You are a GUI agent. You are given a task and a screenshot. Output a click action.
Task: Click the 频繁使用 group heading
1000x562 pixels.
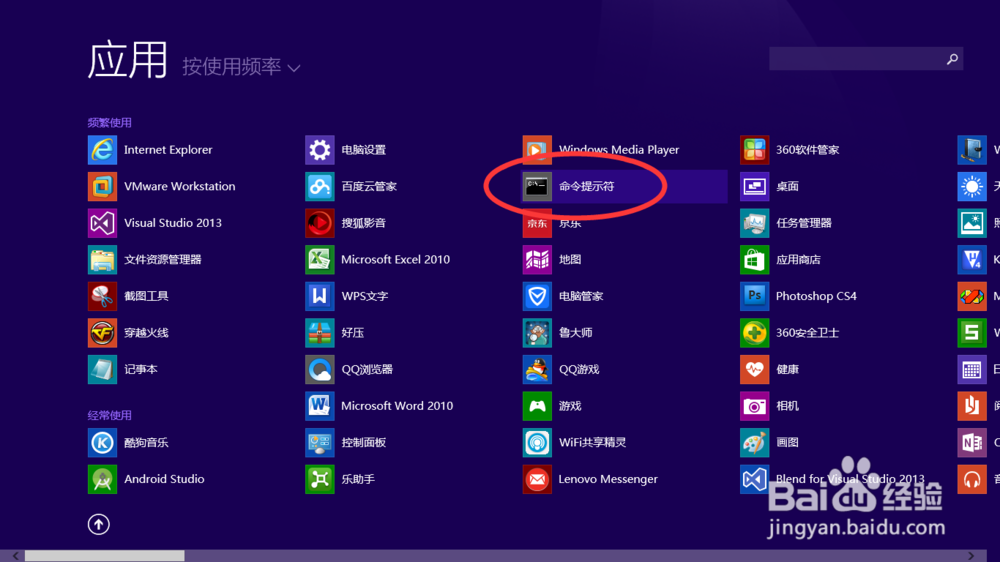[110, 122]
